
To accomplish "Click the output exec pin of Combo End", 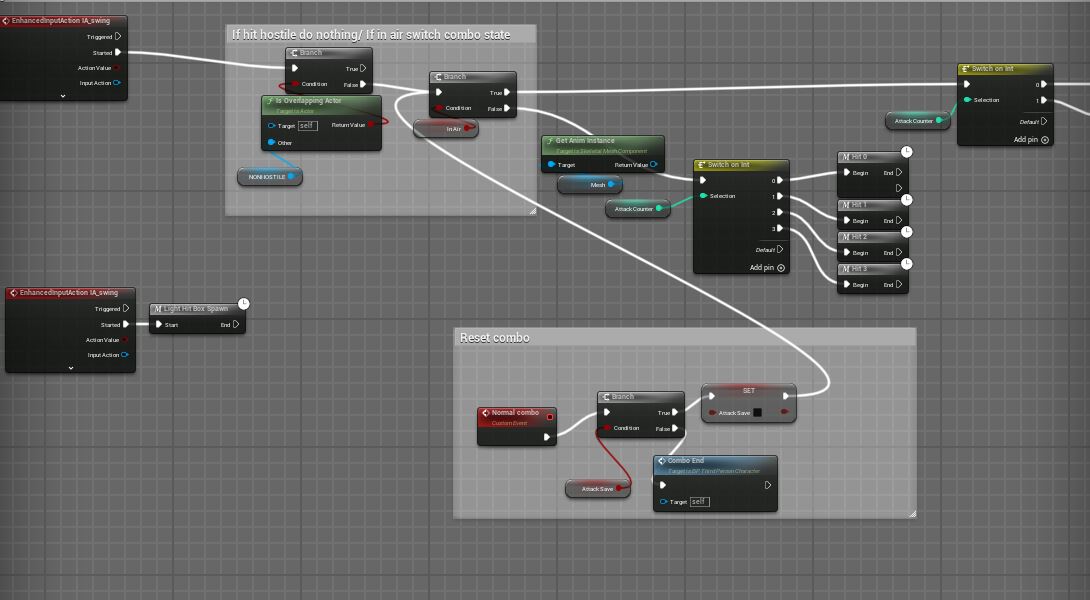I will [x=767, y=485].
